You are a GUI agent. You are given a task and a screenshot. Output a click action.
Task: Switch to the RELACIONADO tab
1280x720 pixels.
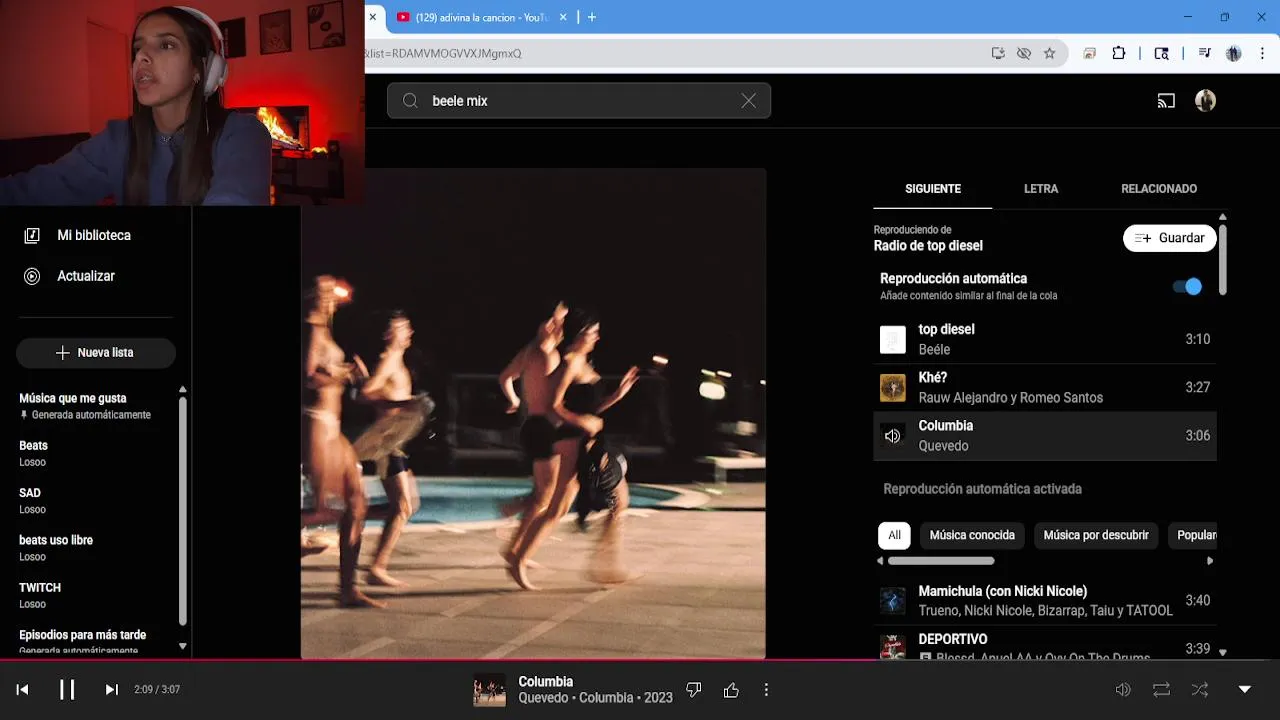point(1159,188)
